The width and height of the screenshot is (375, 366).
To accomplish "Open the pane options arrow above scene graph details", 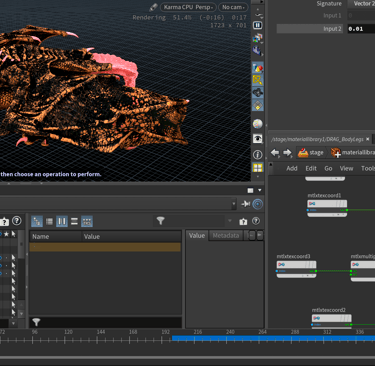I will (260, 190).
